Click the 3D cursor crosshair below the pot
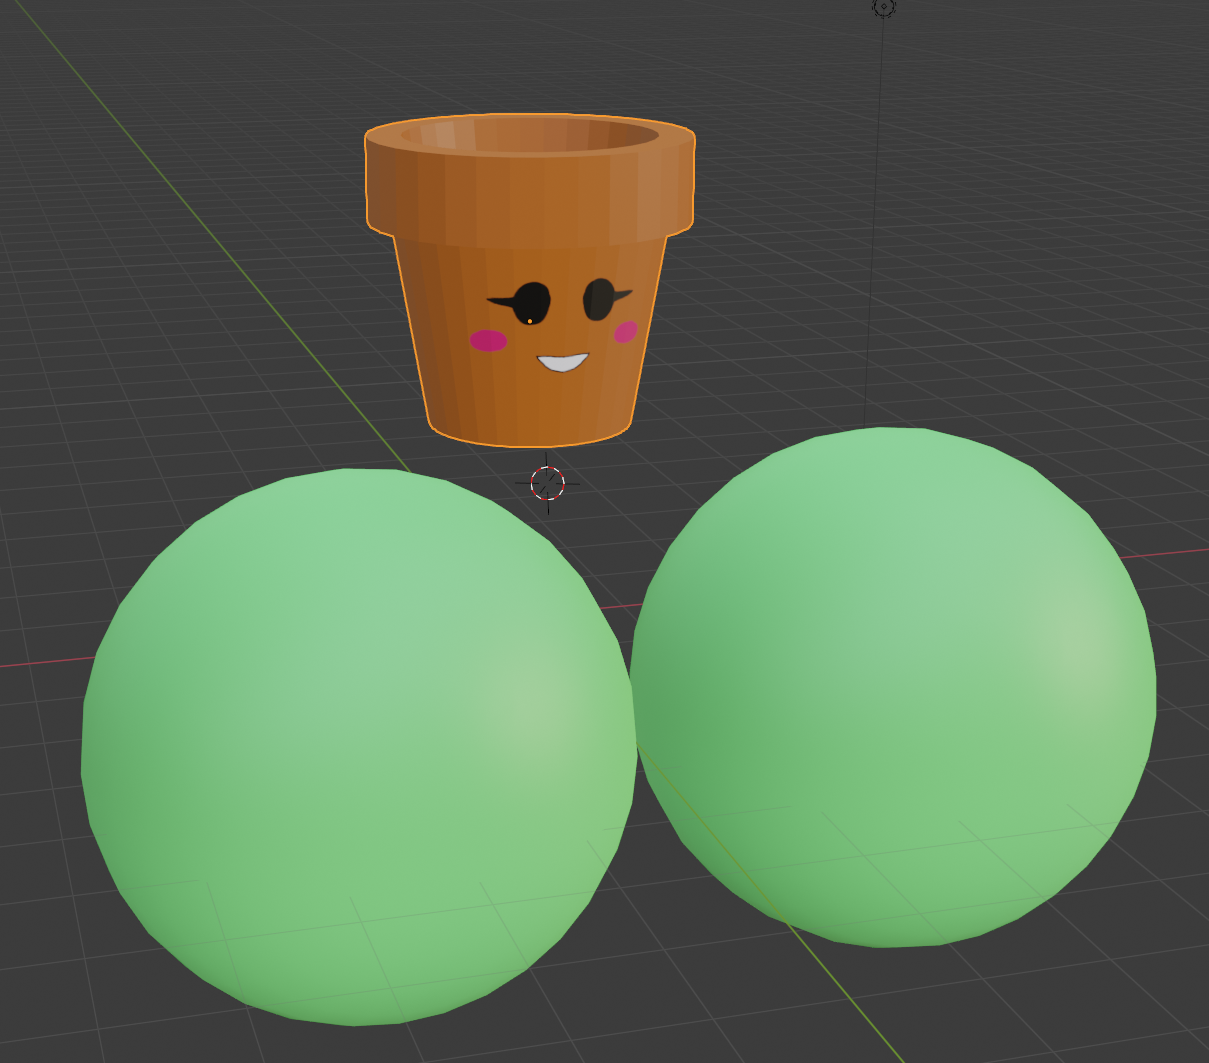The width and height of the screenshot is (1209, 1063). tap(547, 484)
